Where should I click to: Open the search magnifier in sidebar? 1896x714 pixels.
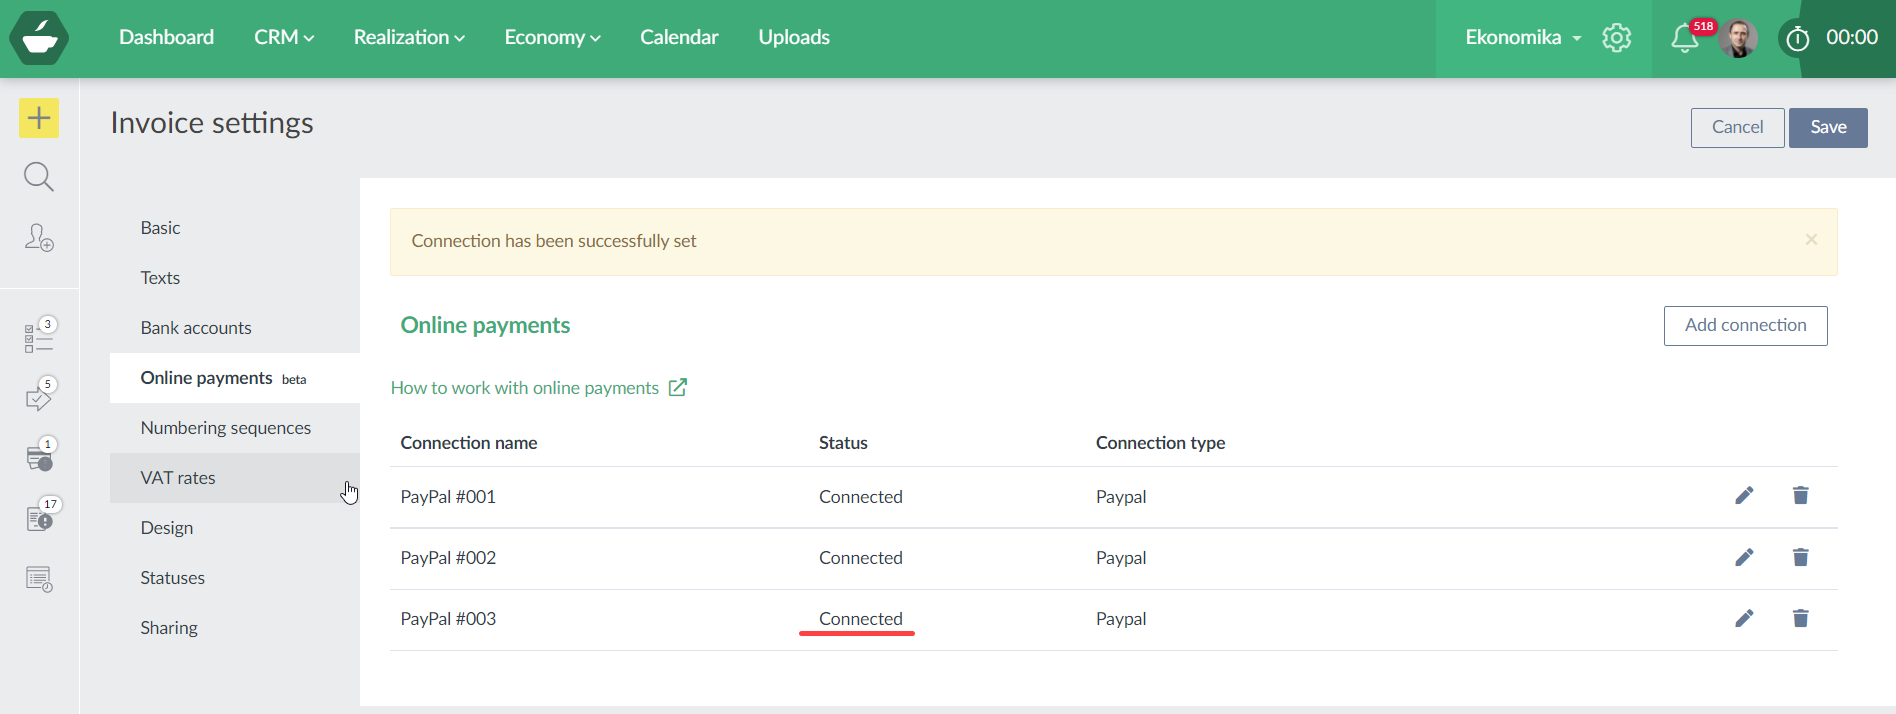point(39,177)
